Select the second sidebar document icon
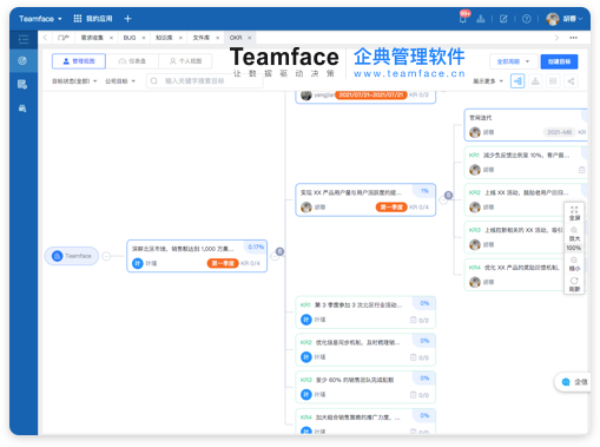This screenshot has height=447, width=600. (23, 85)
